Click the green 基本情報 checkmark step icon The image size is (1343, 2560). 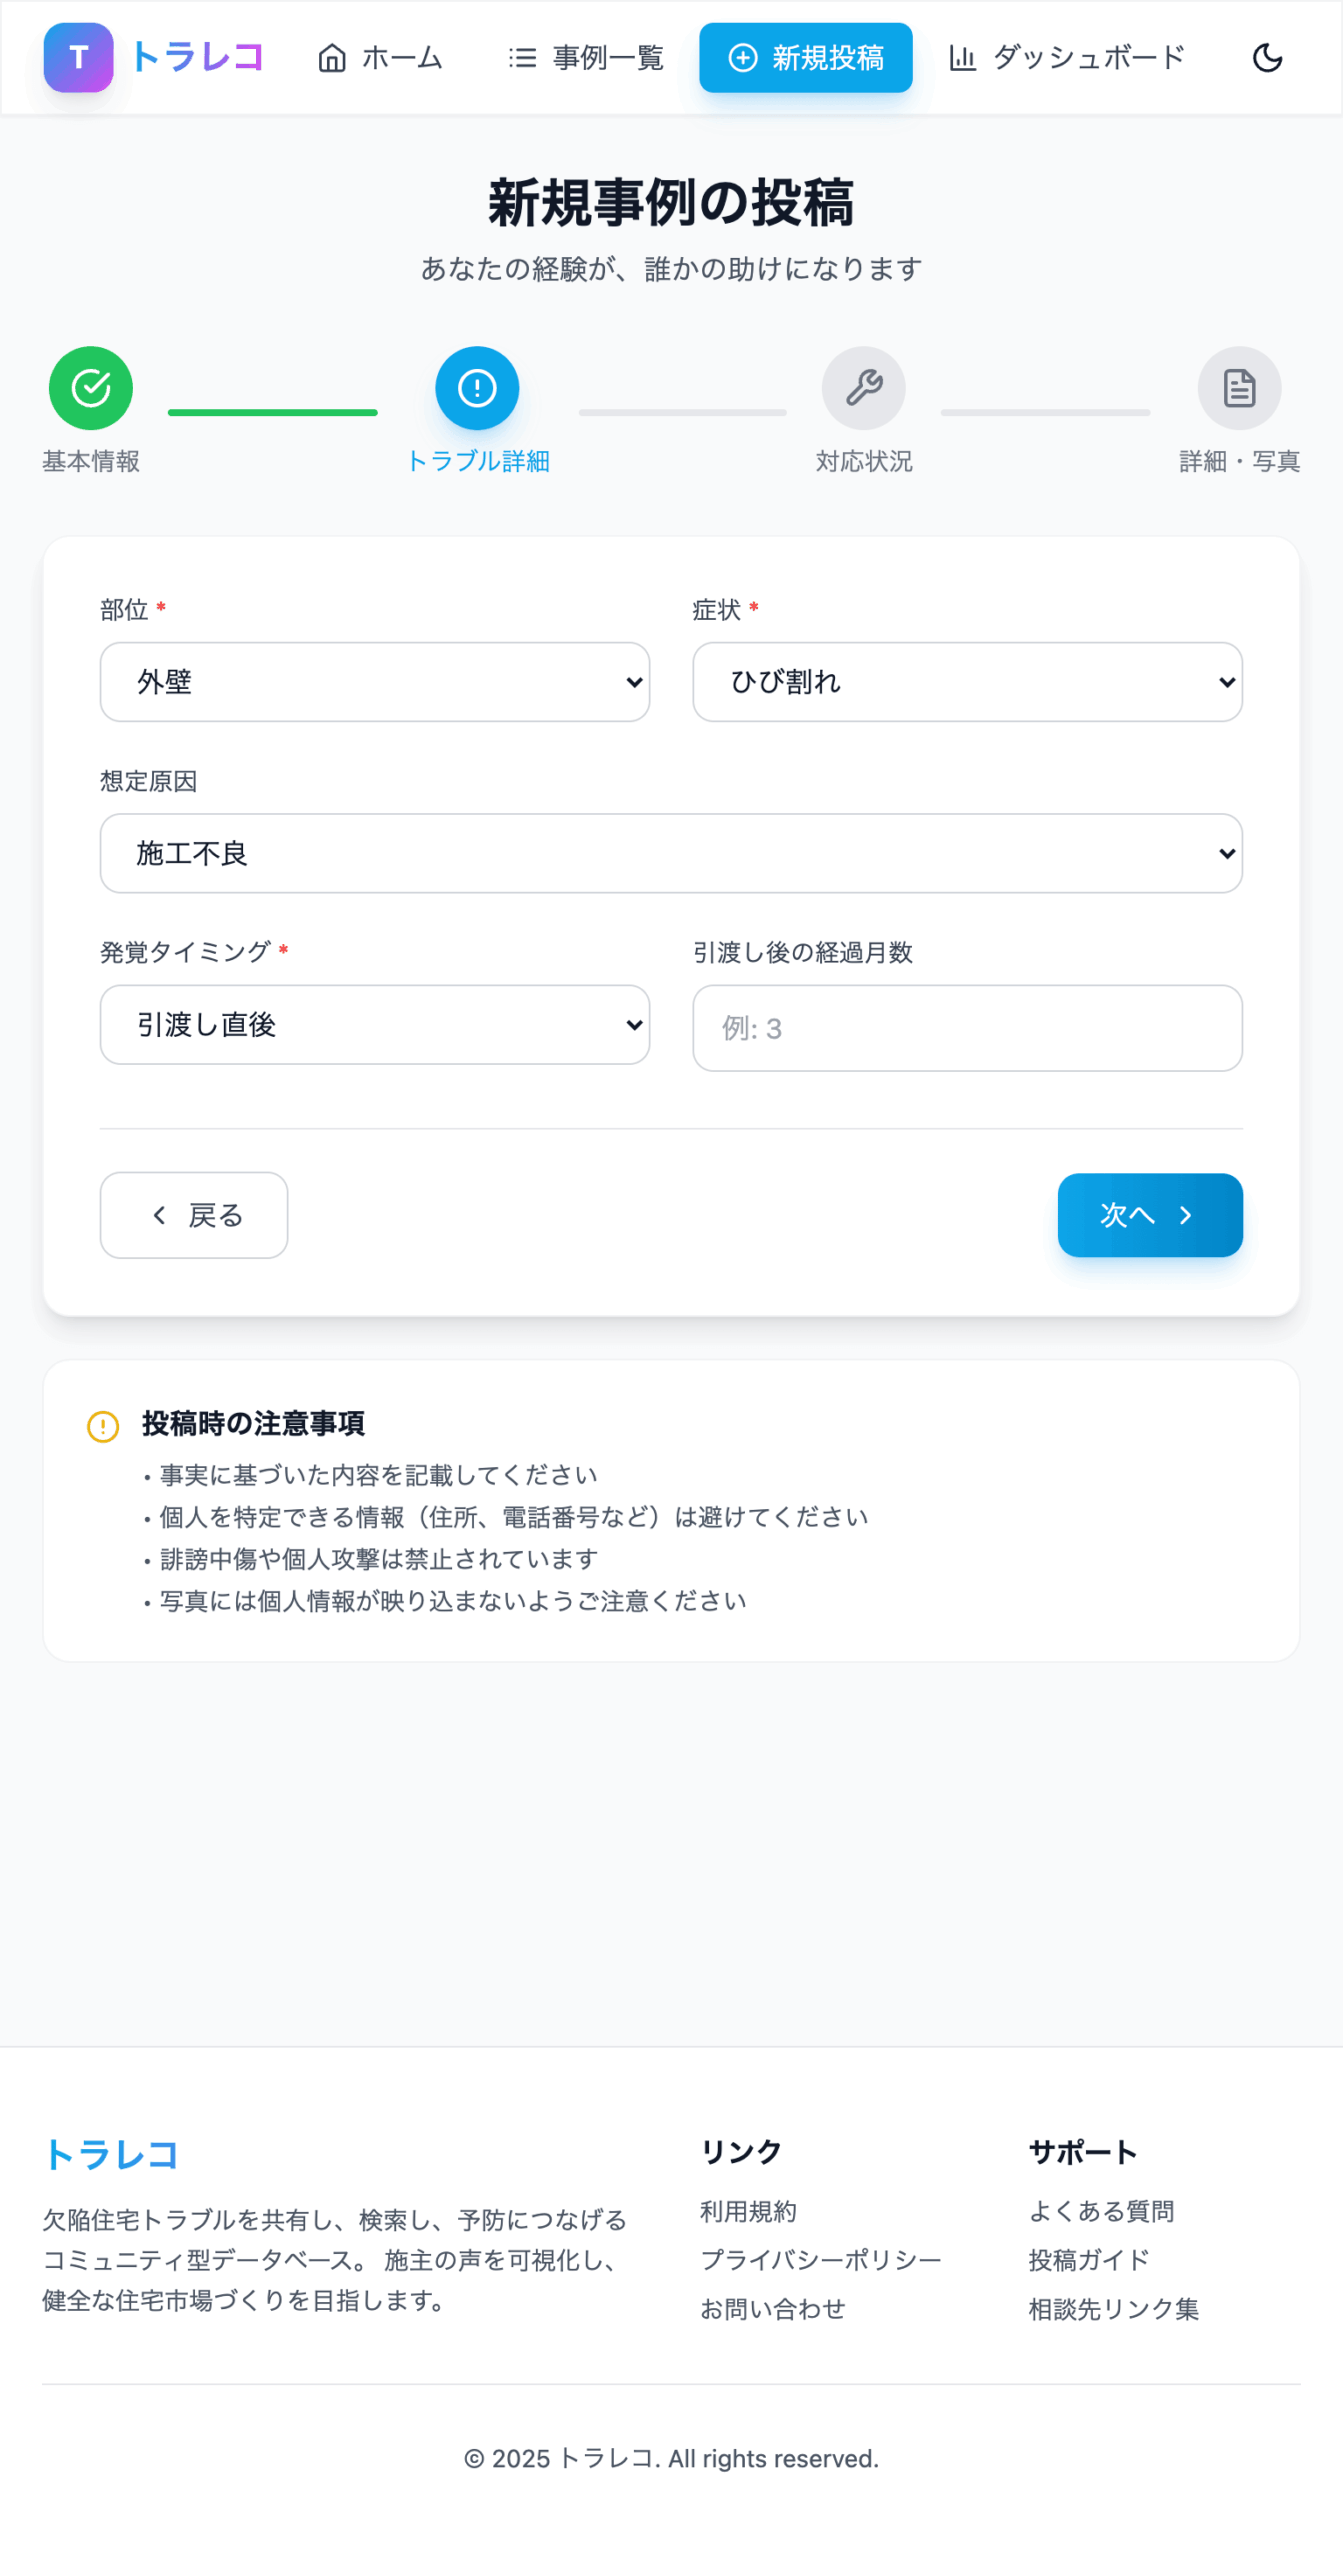coord(91,388)
